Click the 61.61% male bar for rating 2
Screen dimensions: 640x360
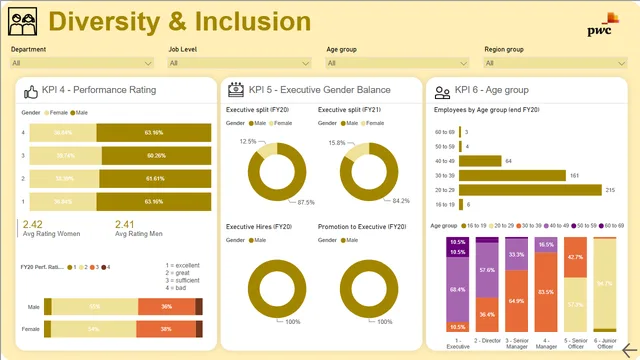point(155,179)
